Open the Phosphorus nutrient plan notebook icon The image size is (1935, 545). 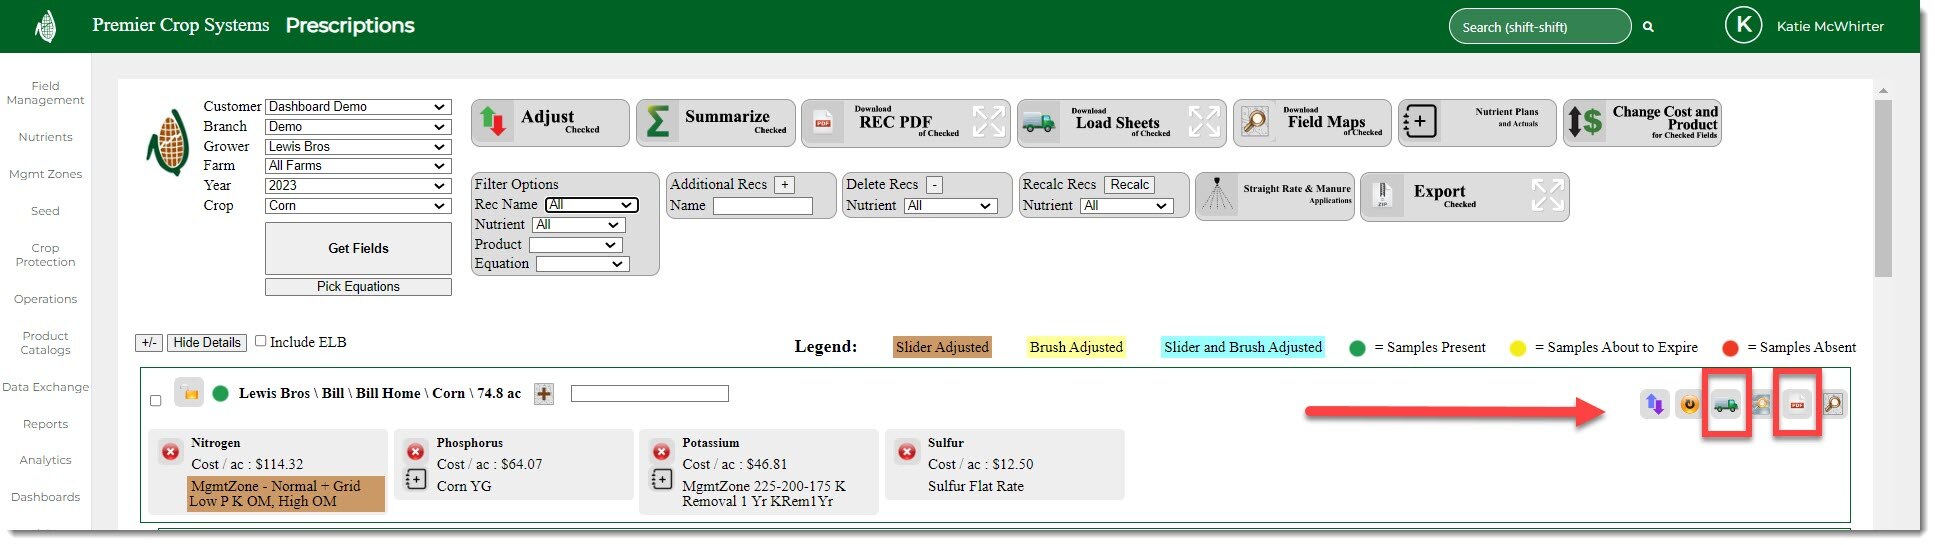[x=416, y=480]
